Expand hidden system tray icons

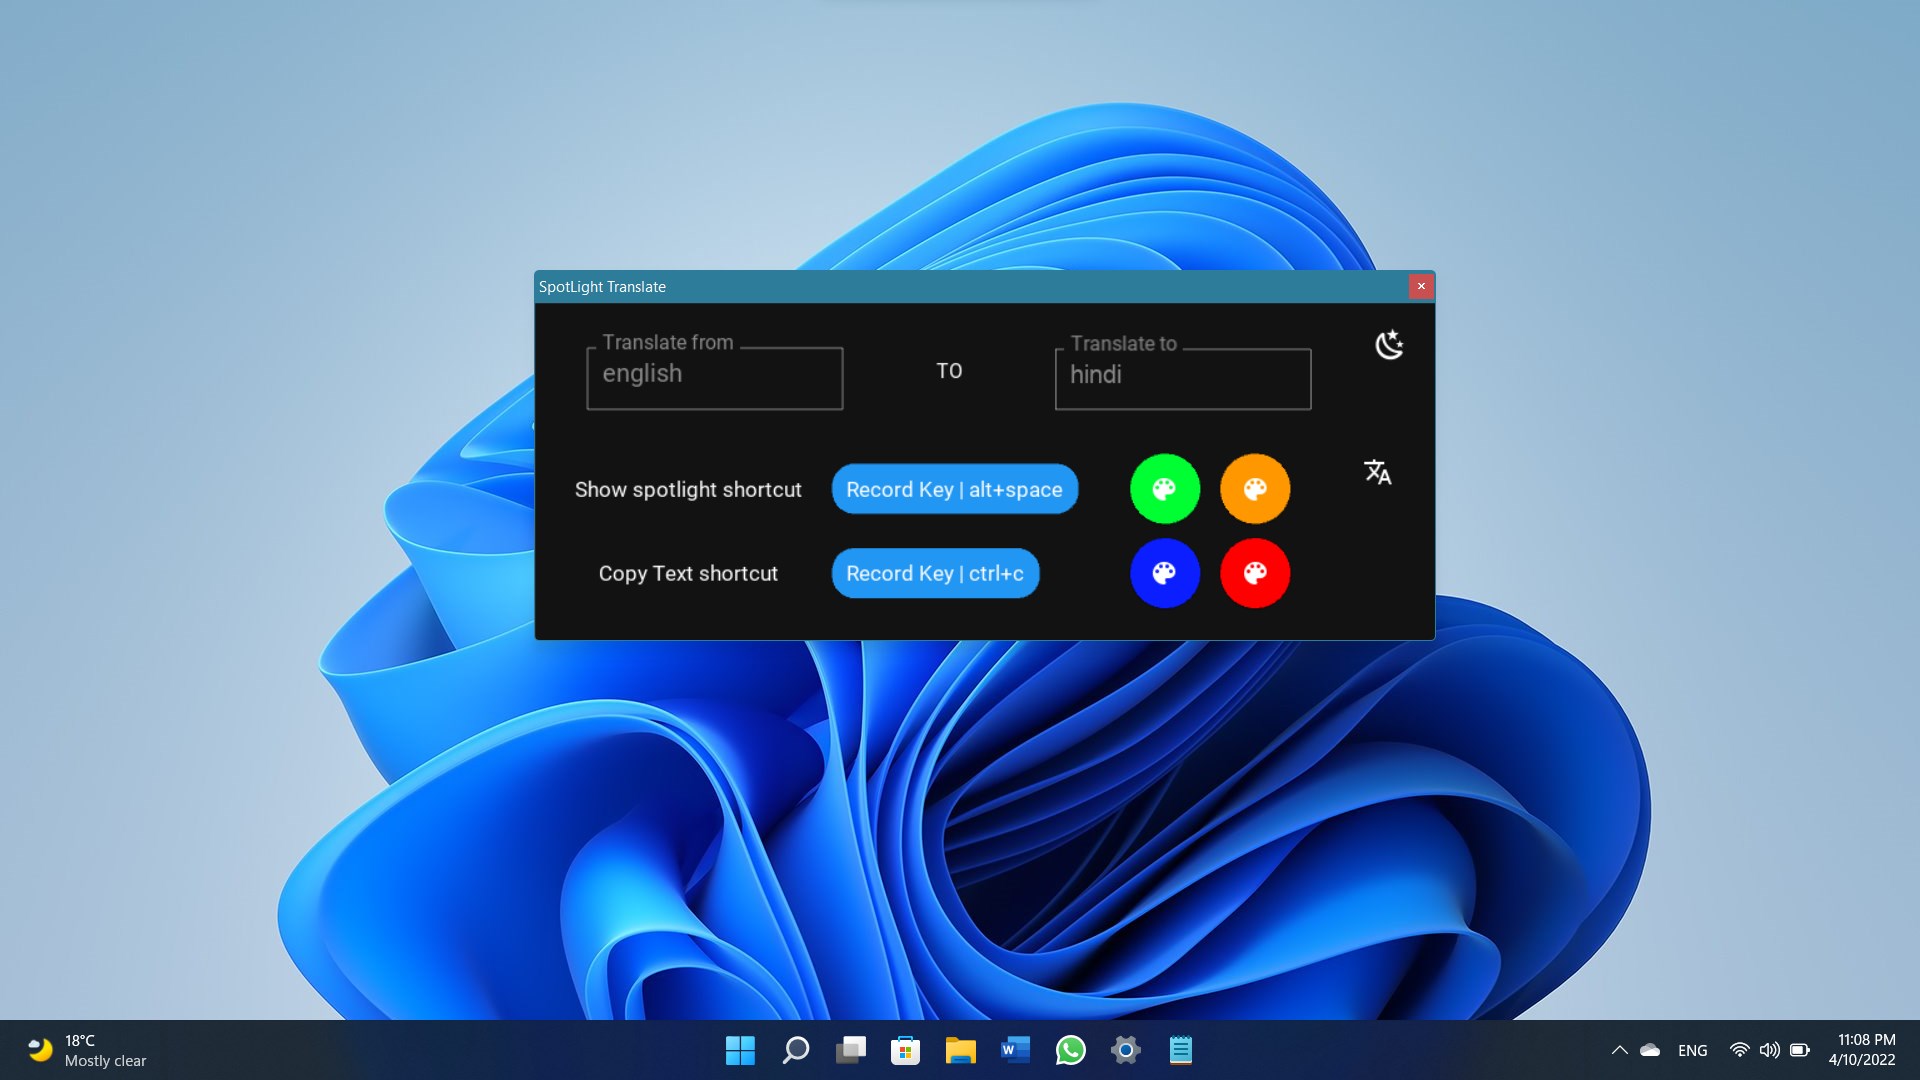(x=1619, y=1050)
